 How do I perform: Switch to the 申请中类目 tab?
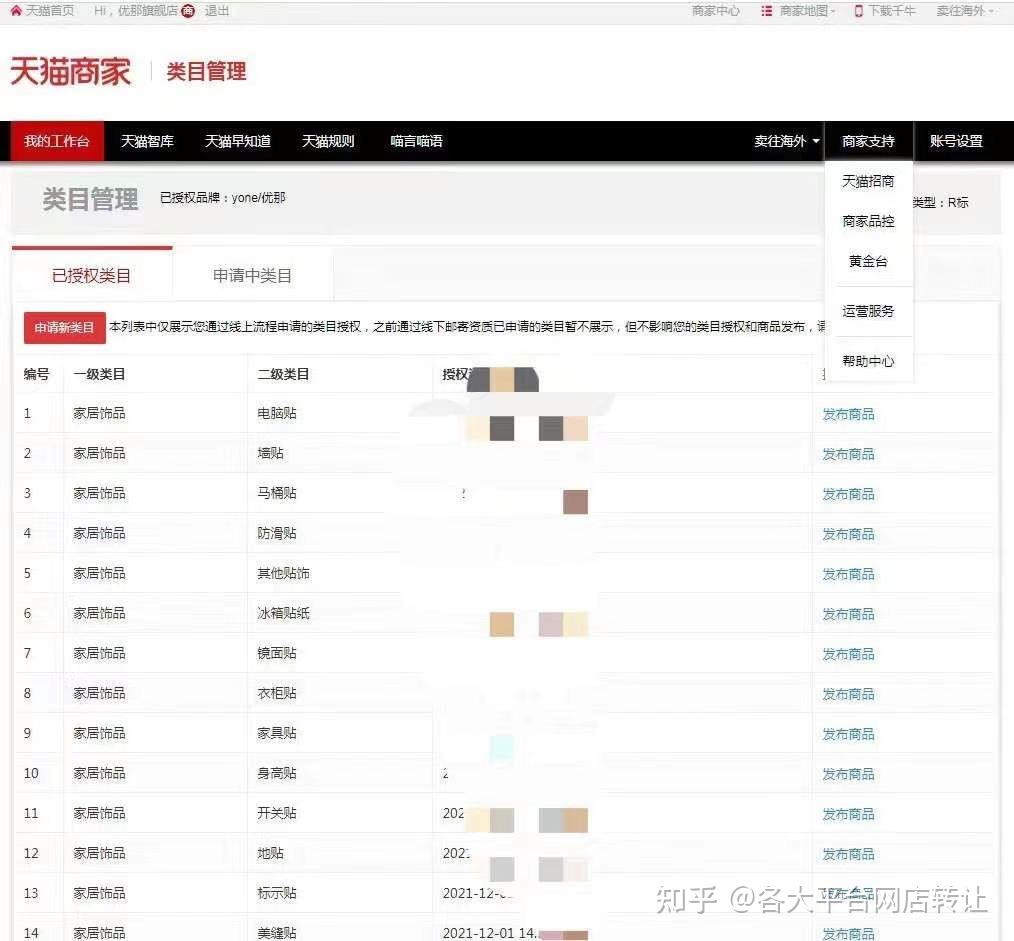[x=252, y=276]
